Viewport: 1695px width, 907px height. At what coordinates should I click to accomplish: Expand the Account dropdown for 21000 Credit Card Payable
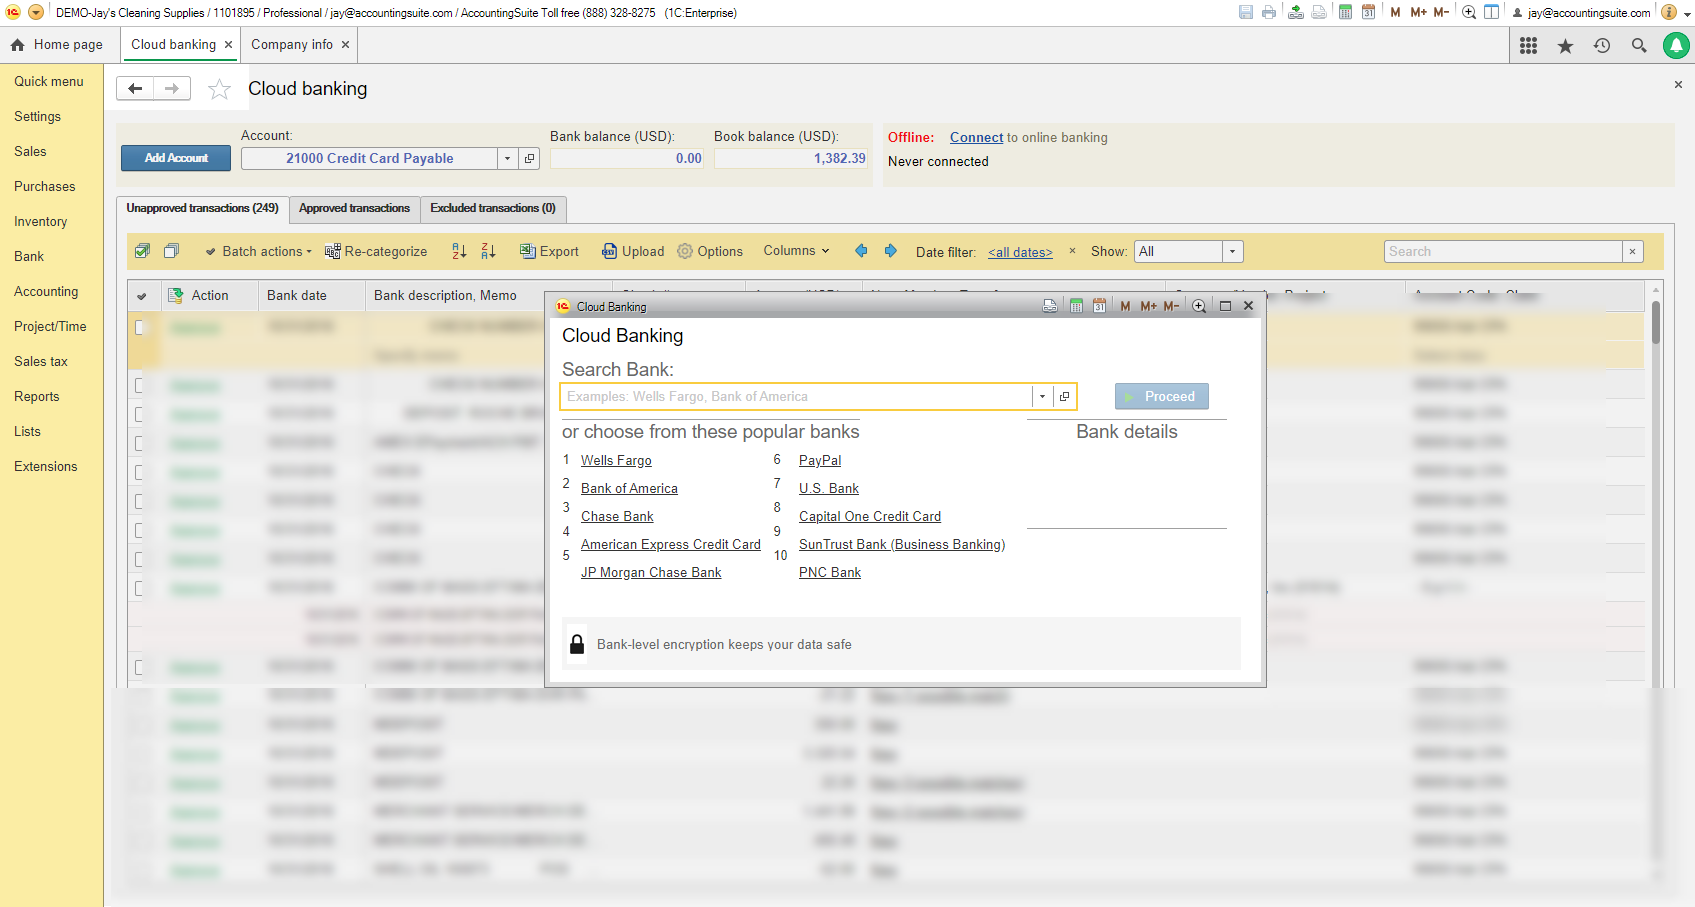[508, 158]
